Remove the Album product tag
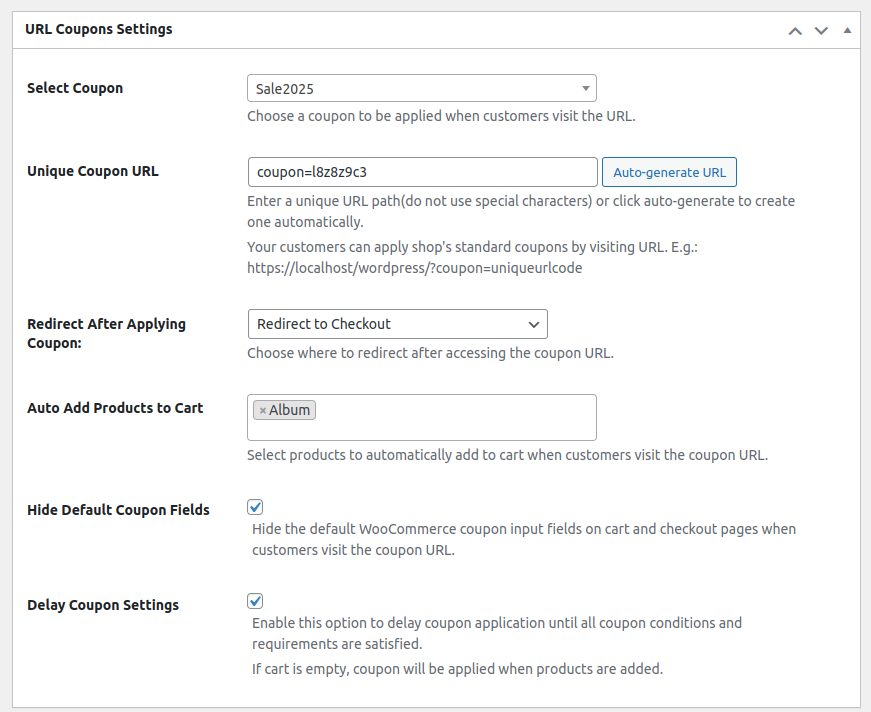 click(262, 410)
